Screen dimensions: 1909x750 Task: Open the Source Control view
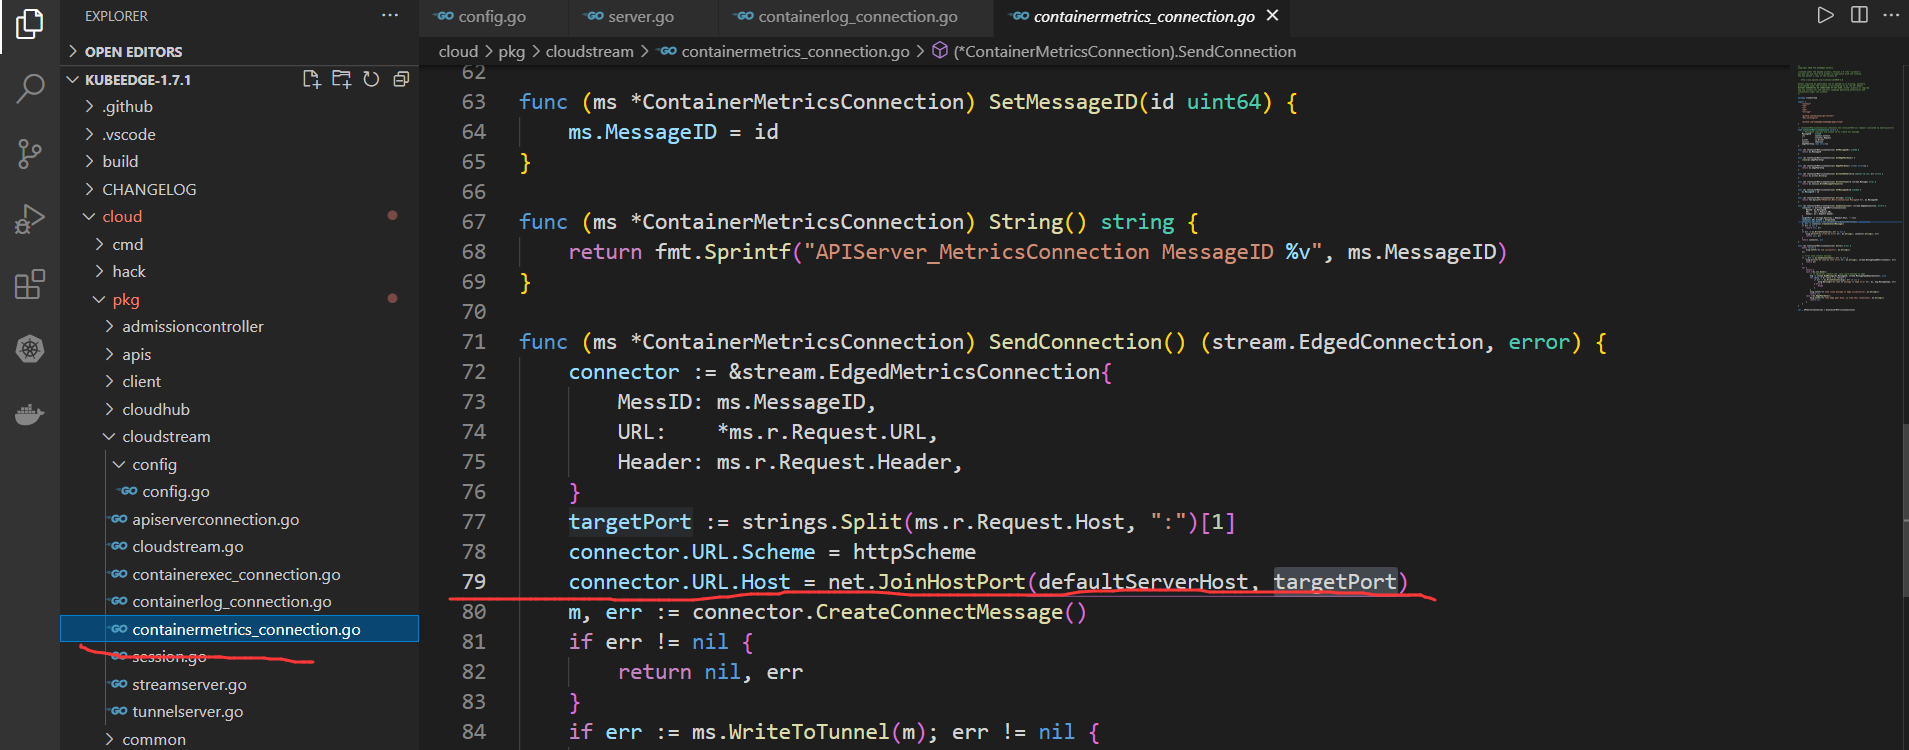30,153
